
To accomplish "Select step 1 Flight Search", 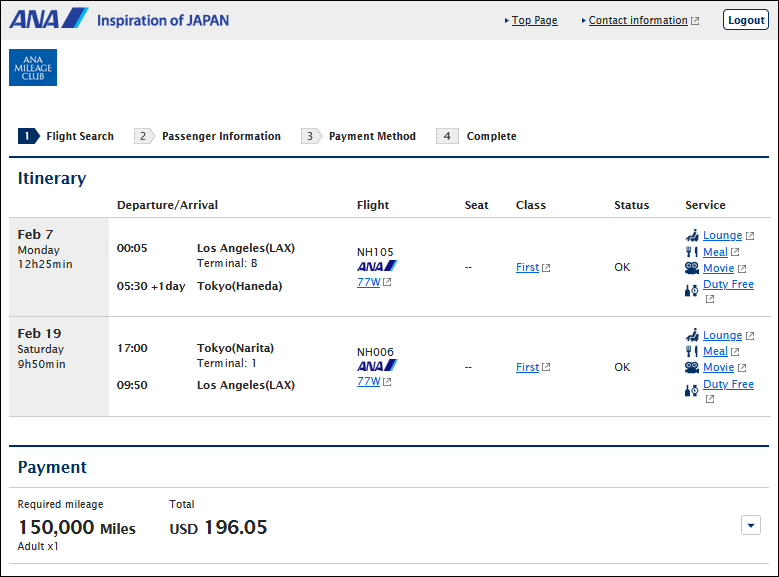I will click(x=67, y=136).
